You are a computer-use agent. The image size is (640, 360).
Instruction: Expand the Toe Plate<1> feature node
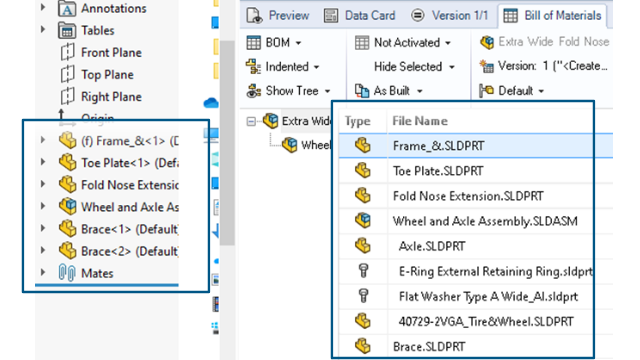point(43,162)
